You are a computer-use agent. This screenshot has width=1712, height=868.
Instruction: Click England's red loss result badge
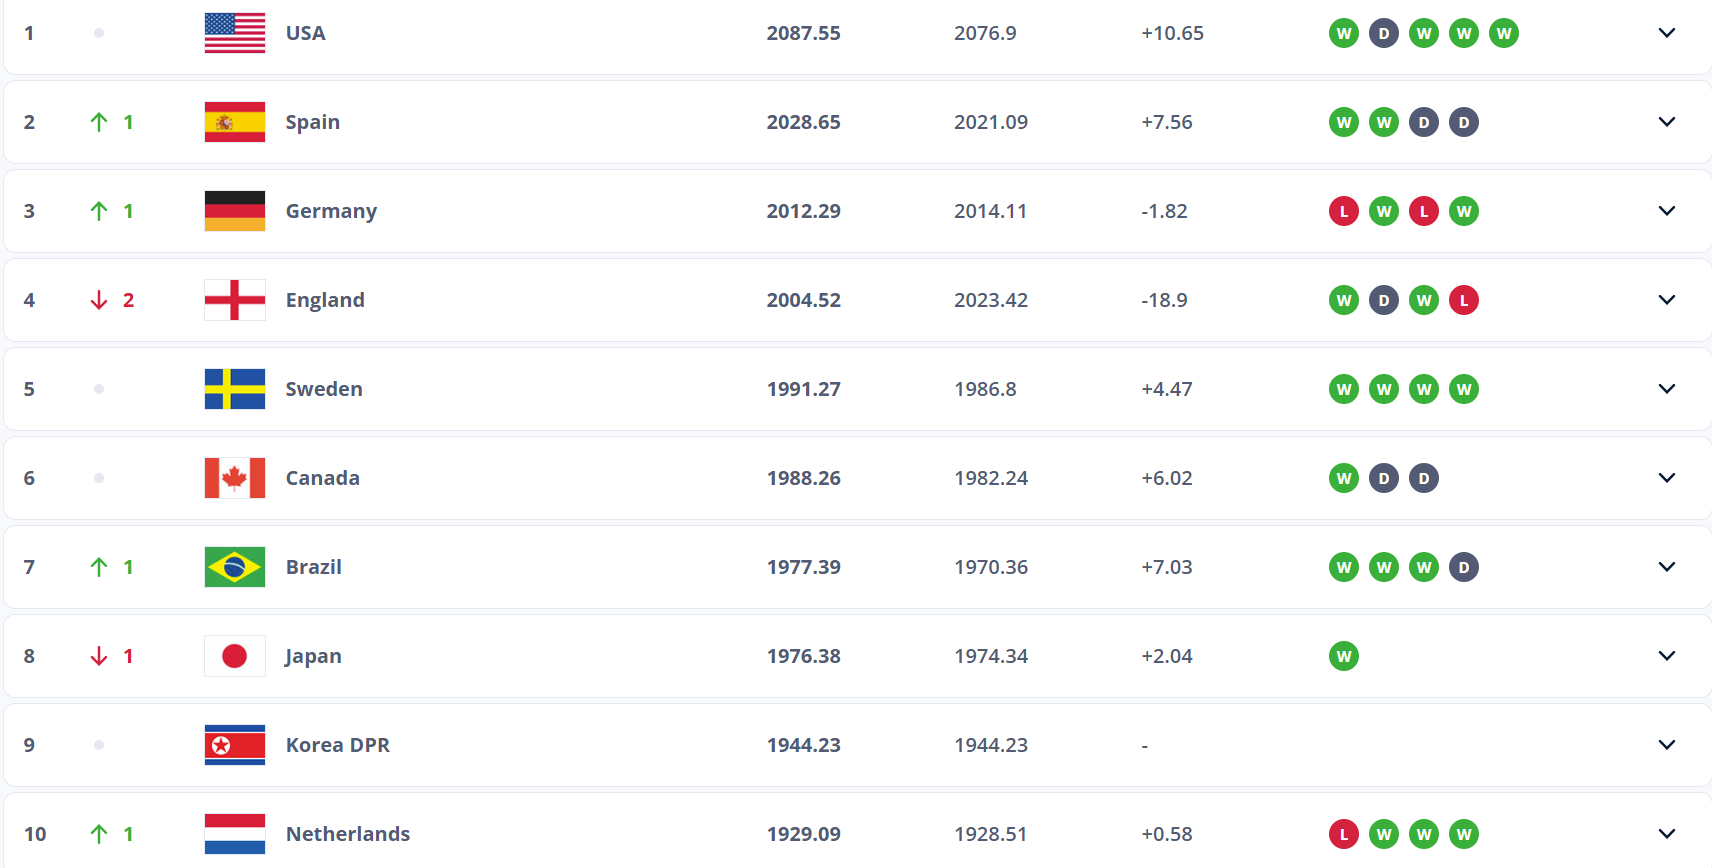click(1464, 300)
